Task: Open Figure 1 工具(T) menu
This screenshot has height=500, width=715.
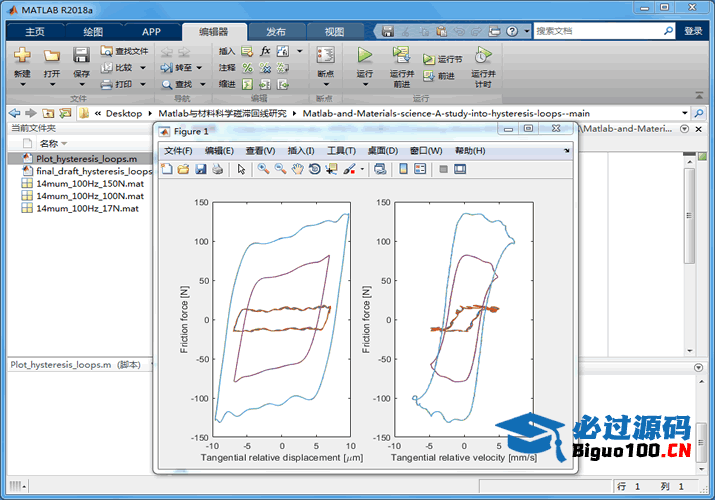Action: coord(341,150)
